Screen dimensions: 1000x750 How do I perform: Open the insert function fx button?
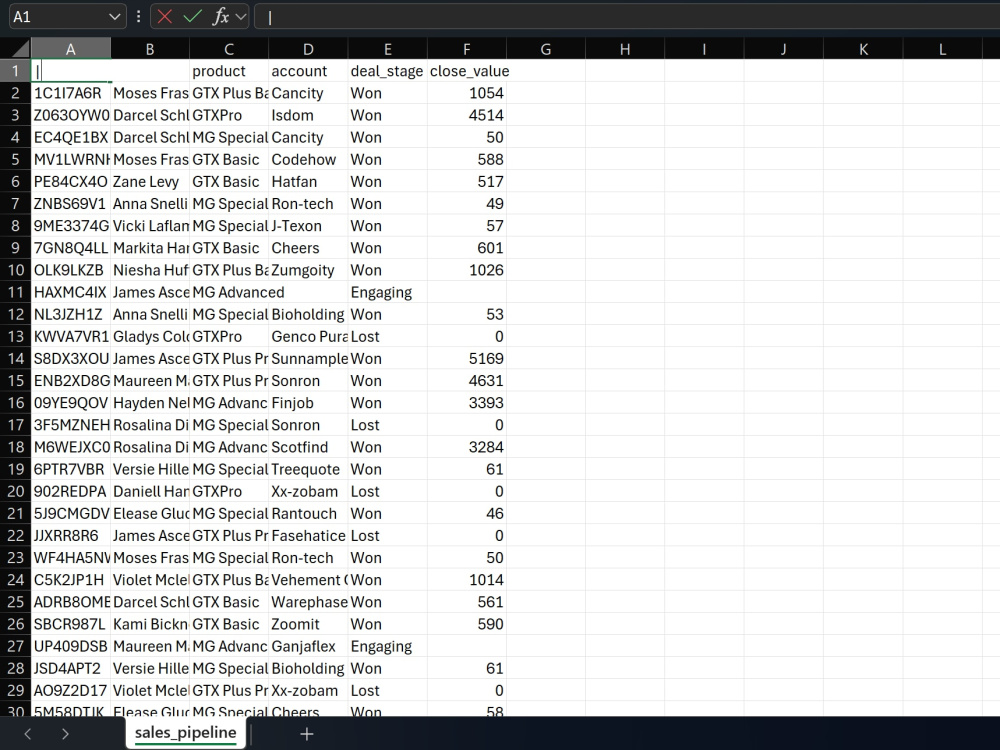221,17
